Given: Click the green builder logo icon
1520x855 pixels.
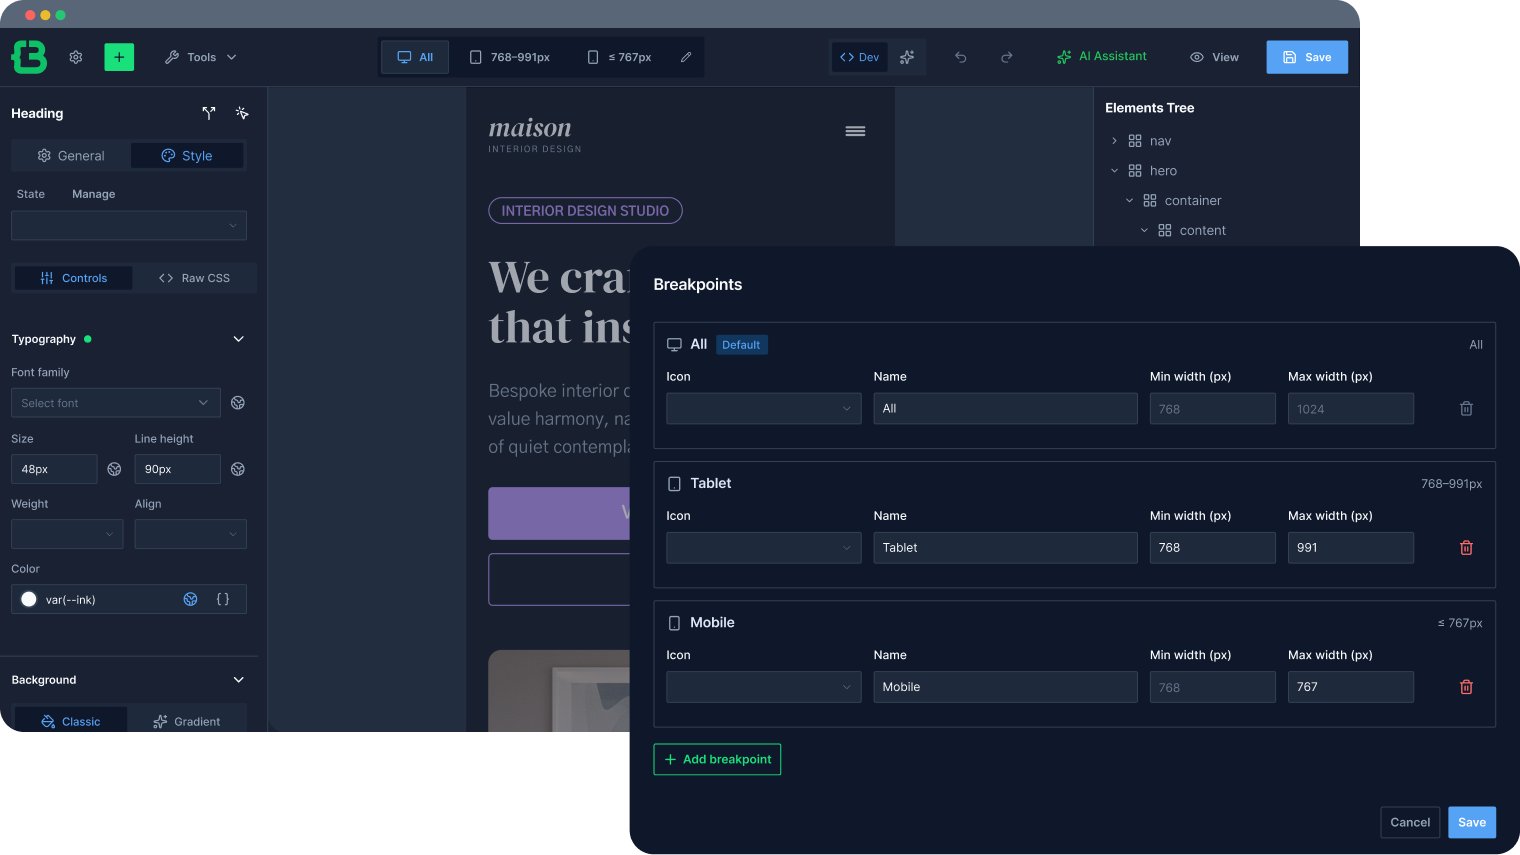Looking at the screenshot, I should 29,57.
